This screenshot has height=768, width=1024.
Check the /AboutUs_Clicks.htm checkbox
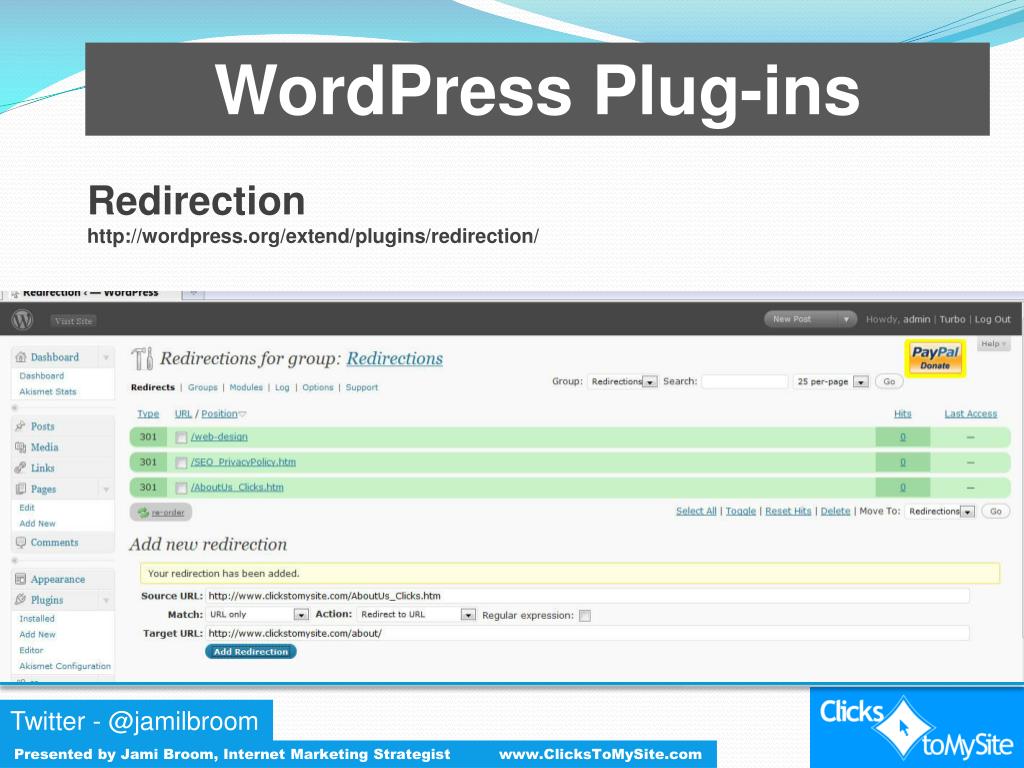tap(182, 488)
